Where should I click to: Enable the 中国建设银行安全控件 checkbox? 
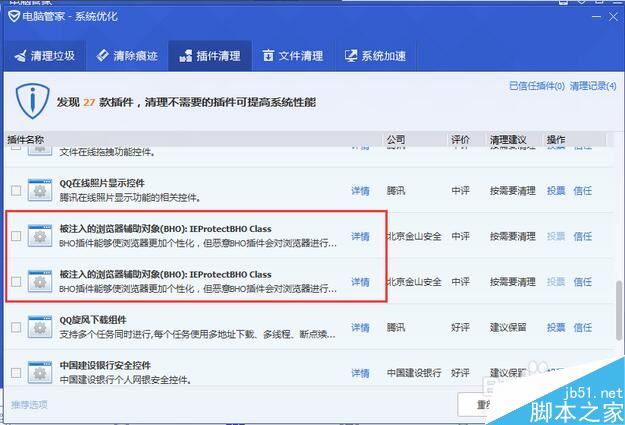(x=15, y=372)
